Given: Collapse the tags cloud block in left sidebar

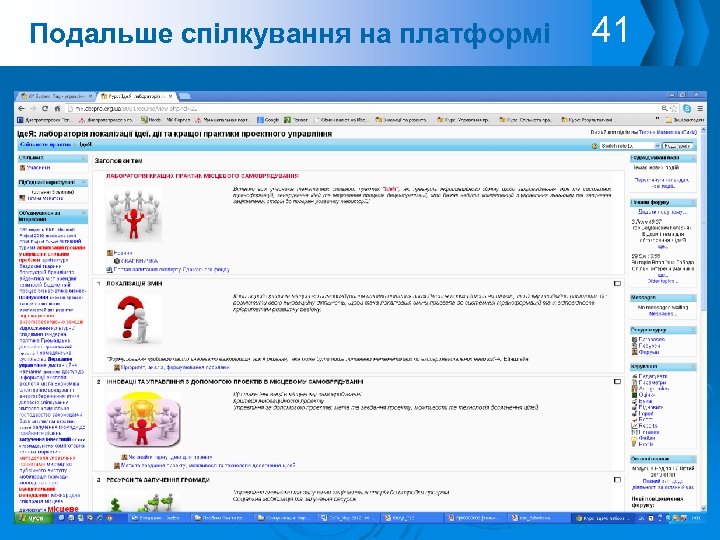Looking at the screenshot, I should point(84,213).
